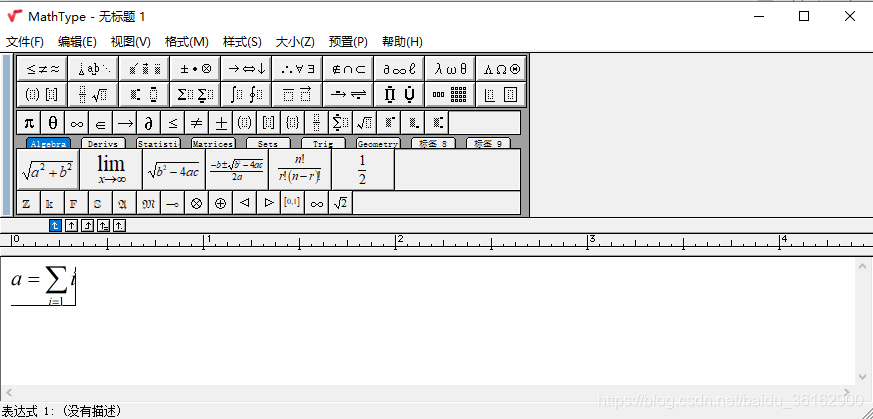Insert the lim x→∞ expression

pos(111,169)
